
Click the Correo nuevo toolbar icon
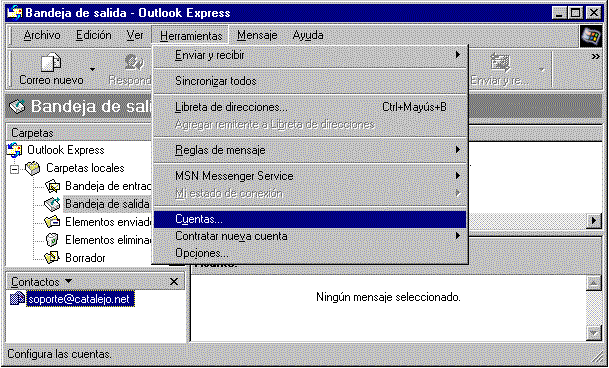coord(52,63)
